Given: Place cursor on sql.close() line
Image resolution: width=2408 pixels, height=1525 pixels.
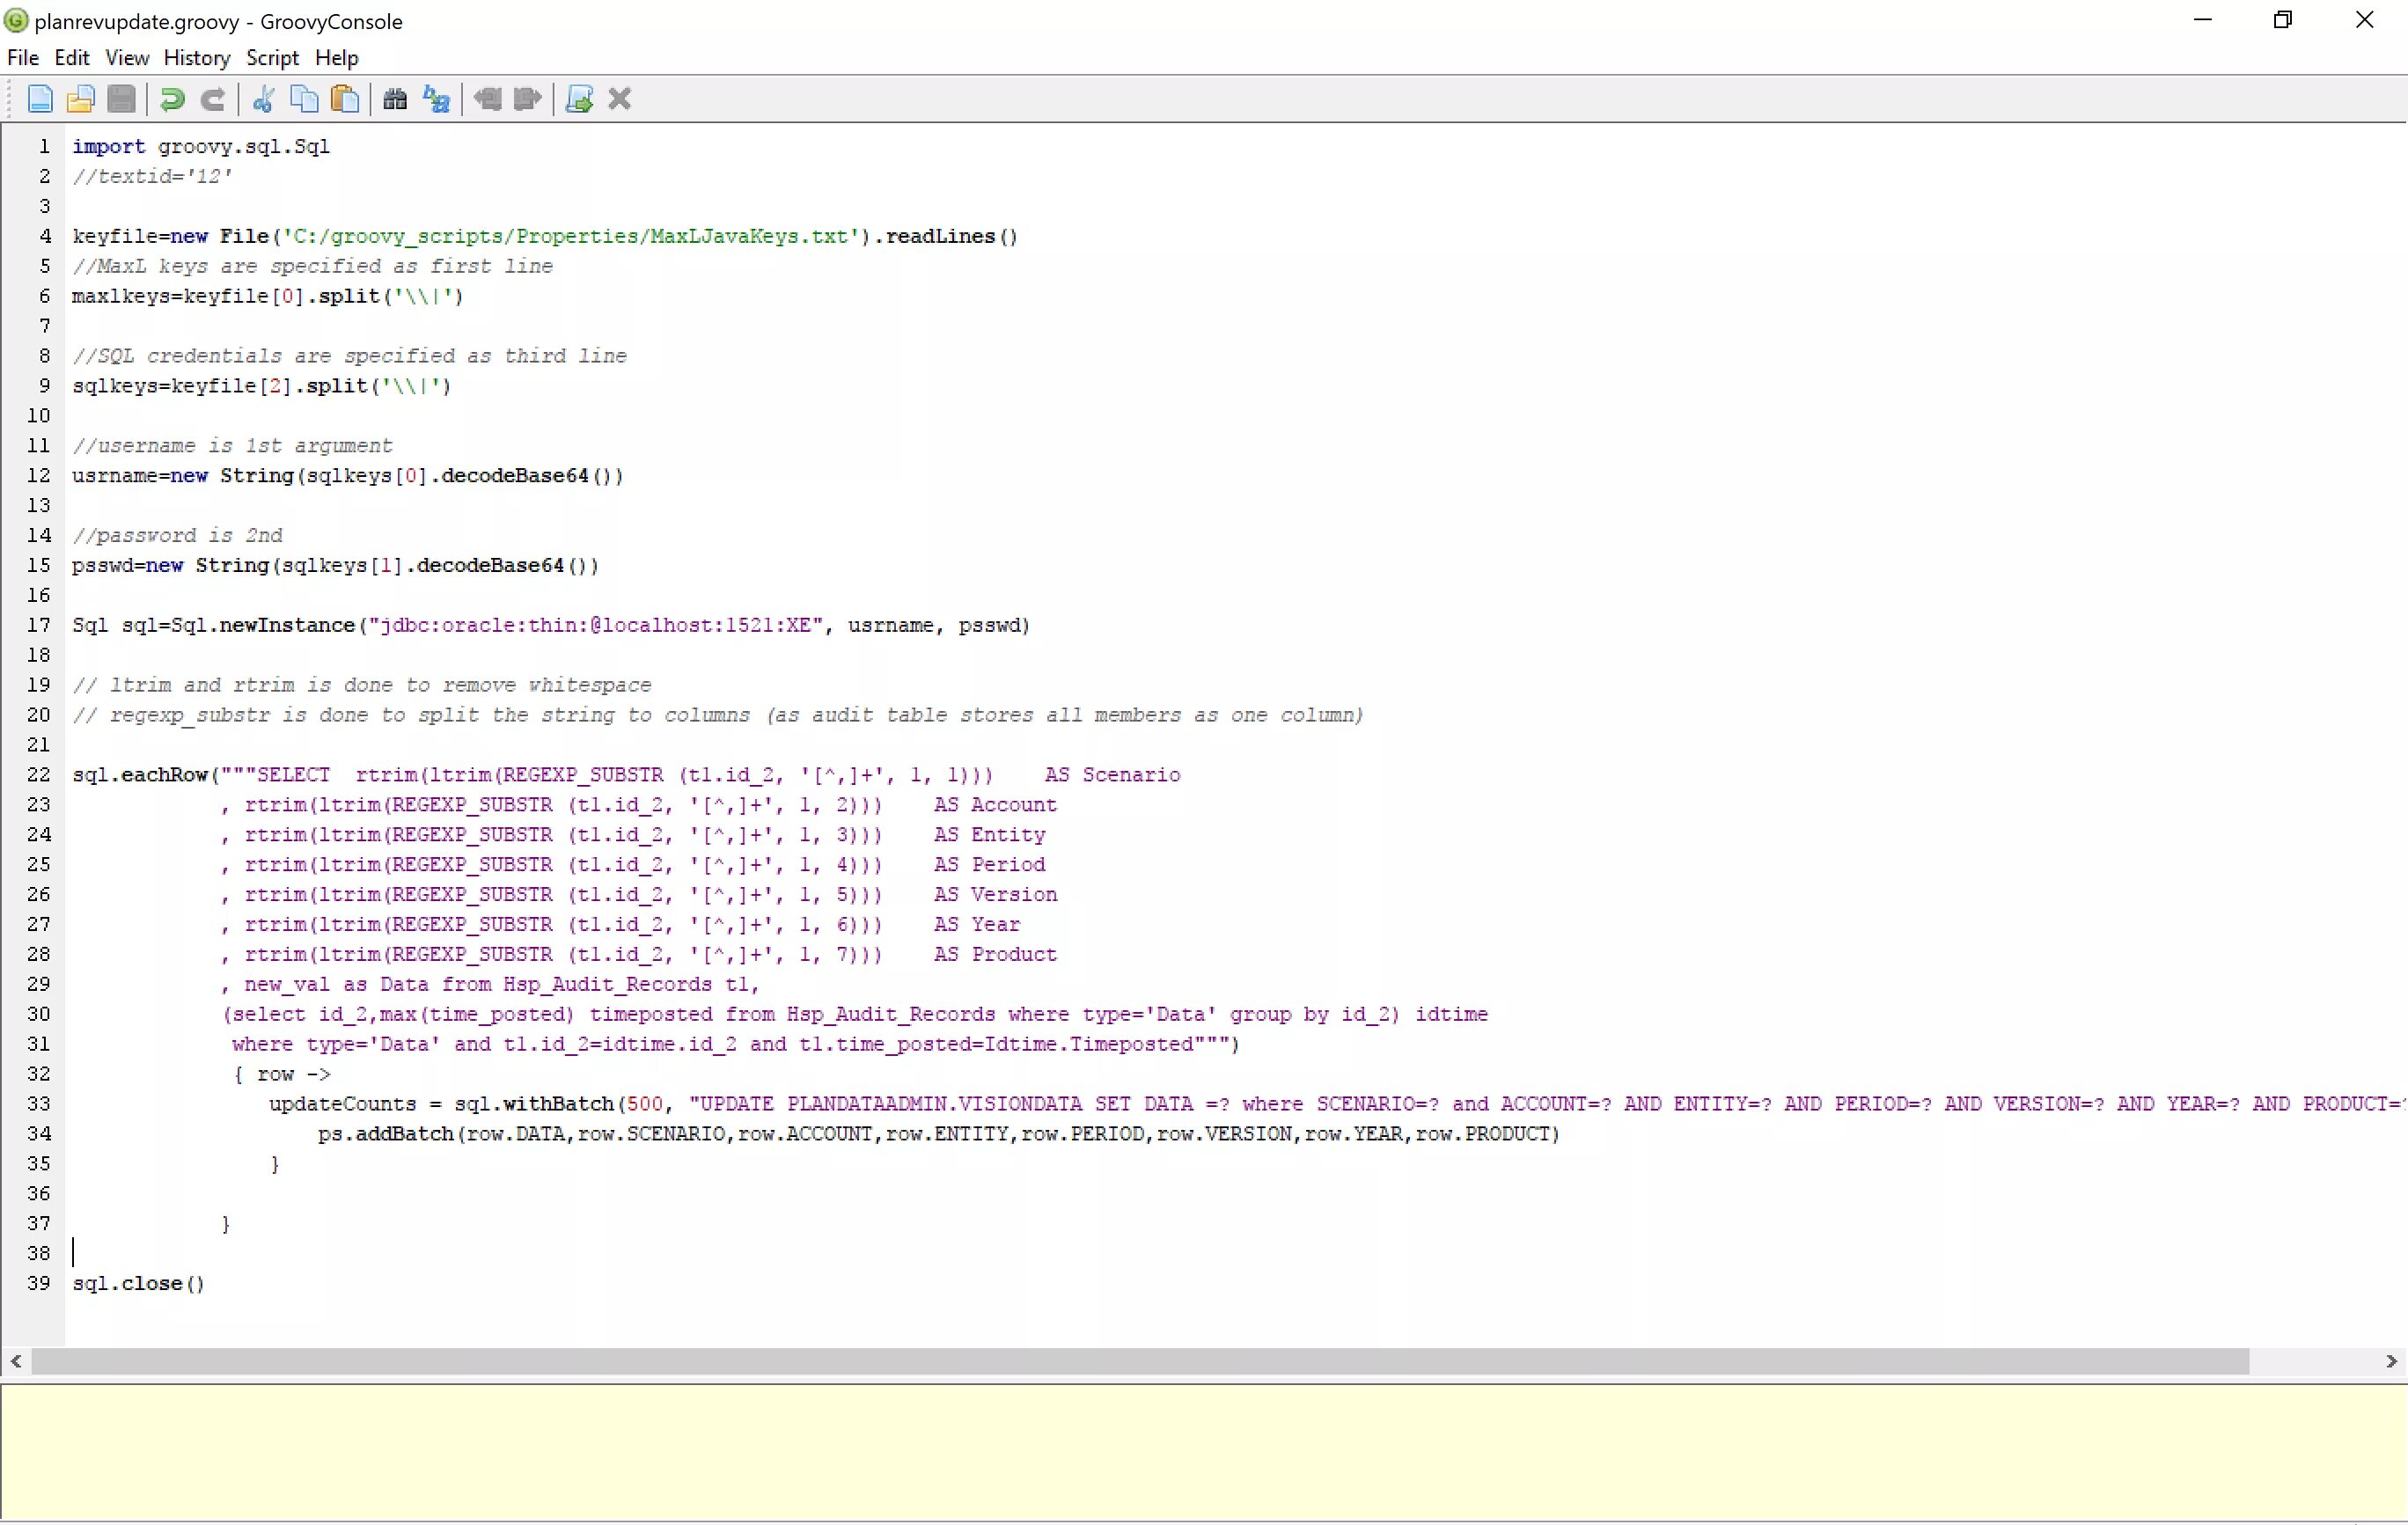Looking at the screenshot, I should pos(138,1283).
